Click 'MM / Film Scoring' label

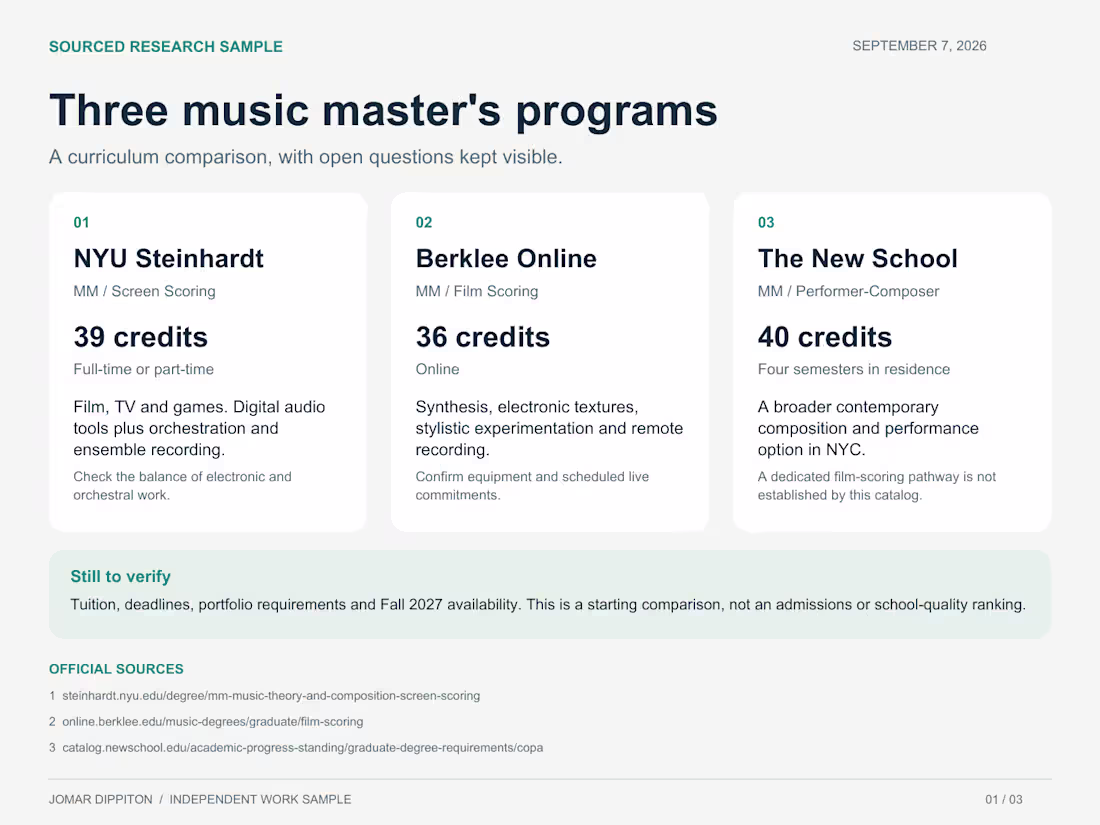click(x=477, y=291)
